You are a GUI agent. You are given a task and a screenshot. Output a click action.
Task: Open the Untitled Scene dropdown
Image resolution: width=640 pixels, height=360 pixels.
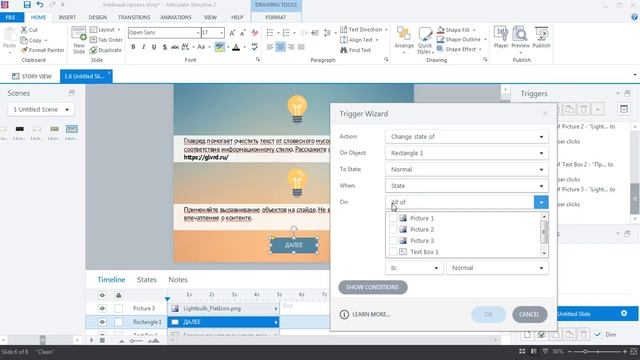[x=41, y=109]
